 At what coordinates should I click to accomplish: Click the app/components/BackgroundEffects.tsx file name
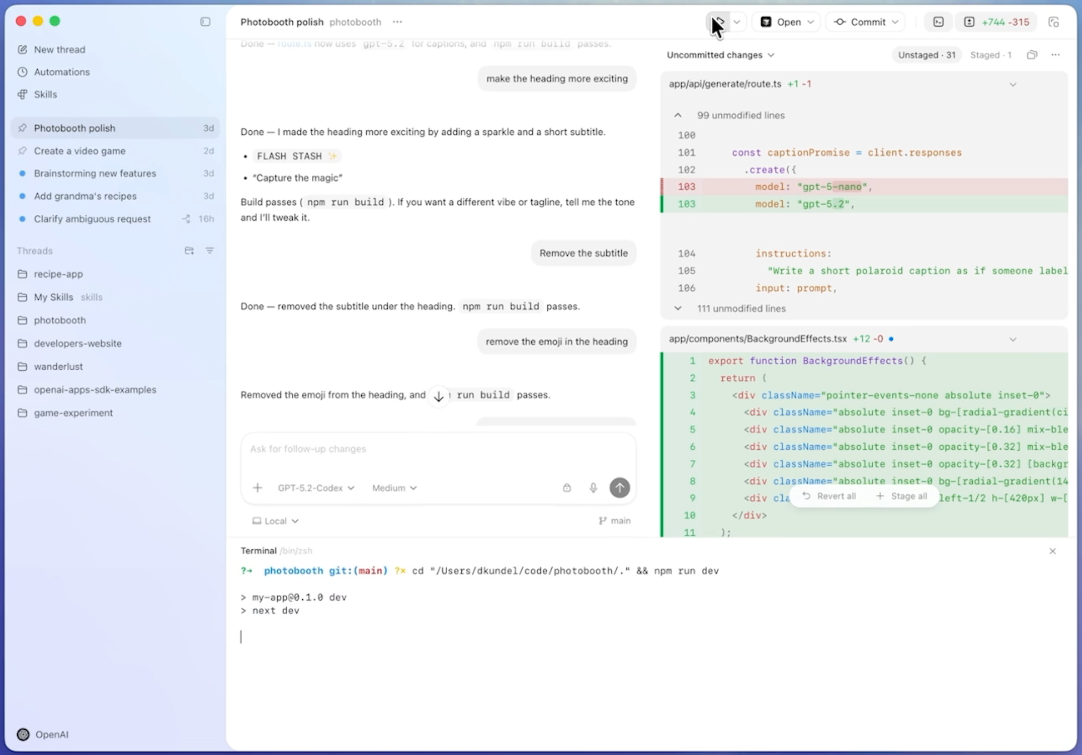[757, 339]
